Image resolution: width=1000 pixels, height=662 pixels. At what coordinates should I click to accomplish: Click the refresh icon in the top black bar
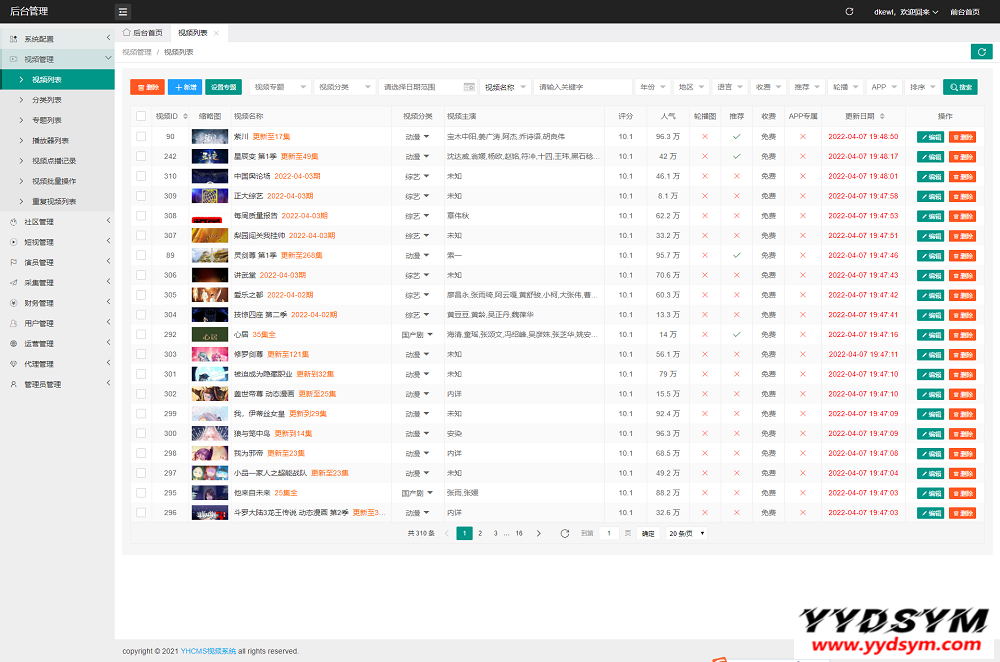click(x=849, y=12)
